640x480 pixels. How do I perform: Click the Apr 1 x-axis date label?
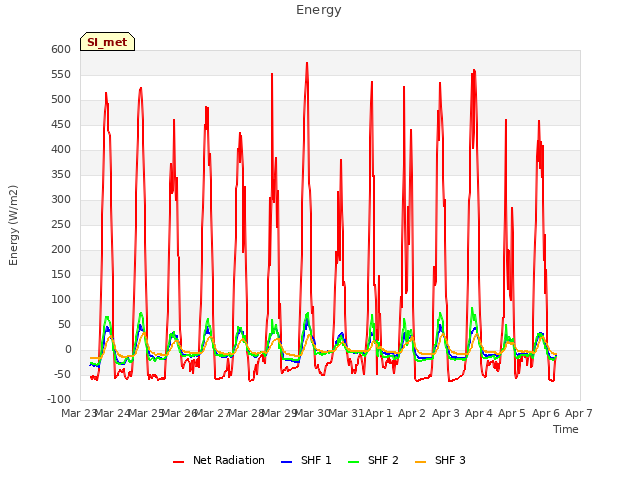tap(379, 413)
